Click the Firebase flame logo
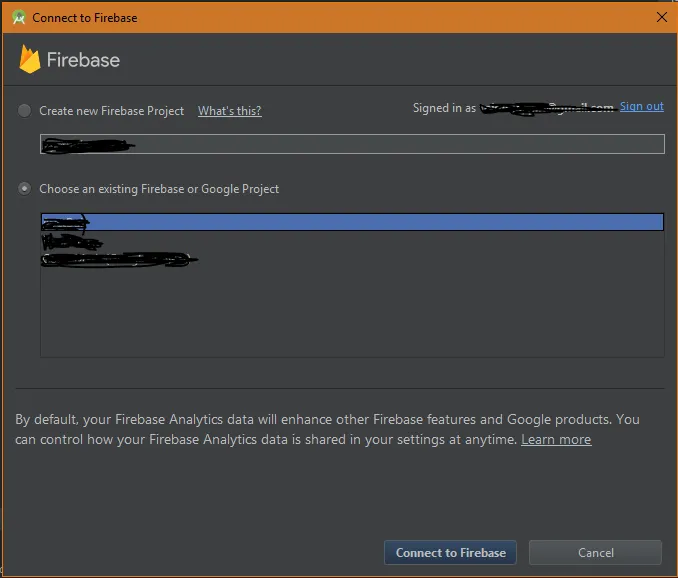 tap(29, 59)
